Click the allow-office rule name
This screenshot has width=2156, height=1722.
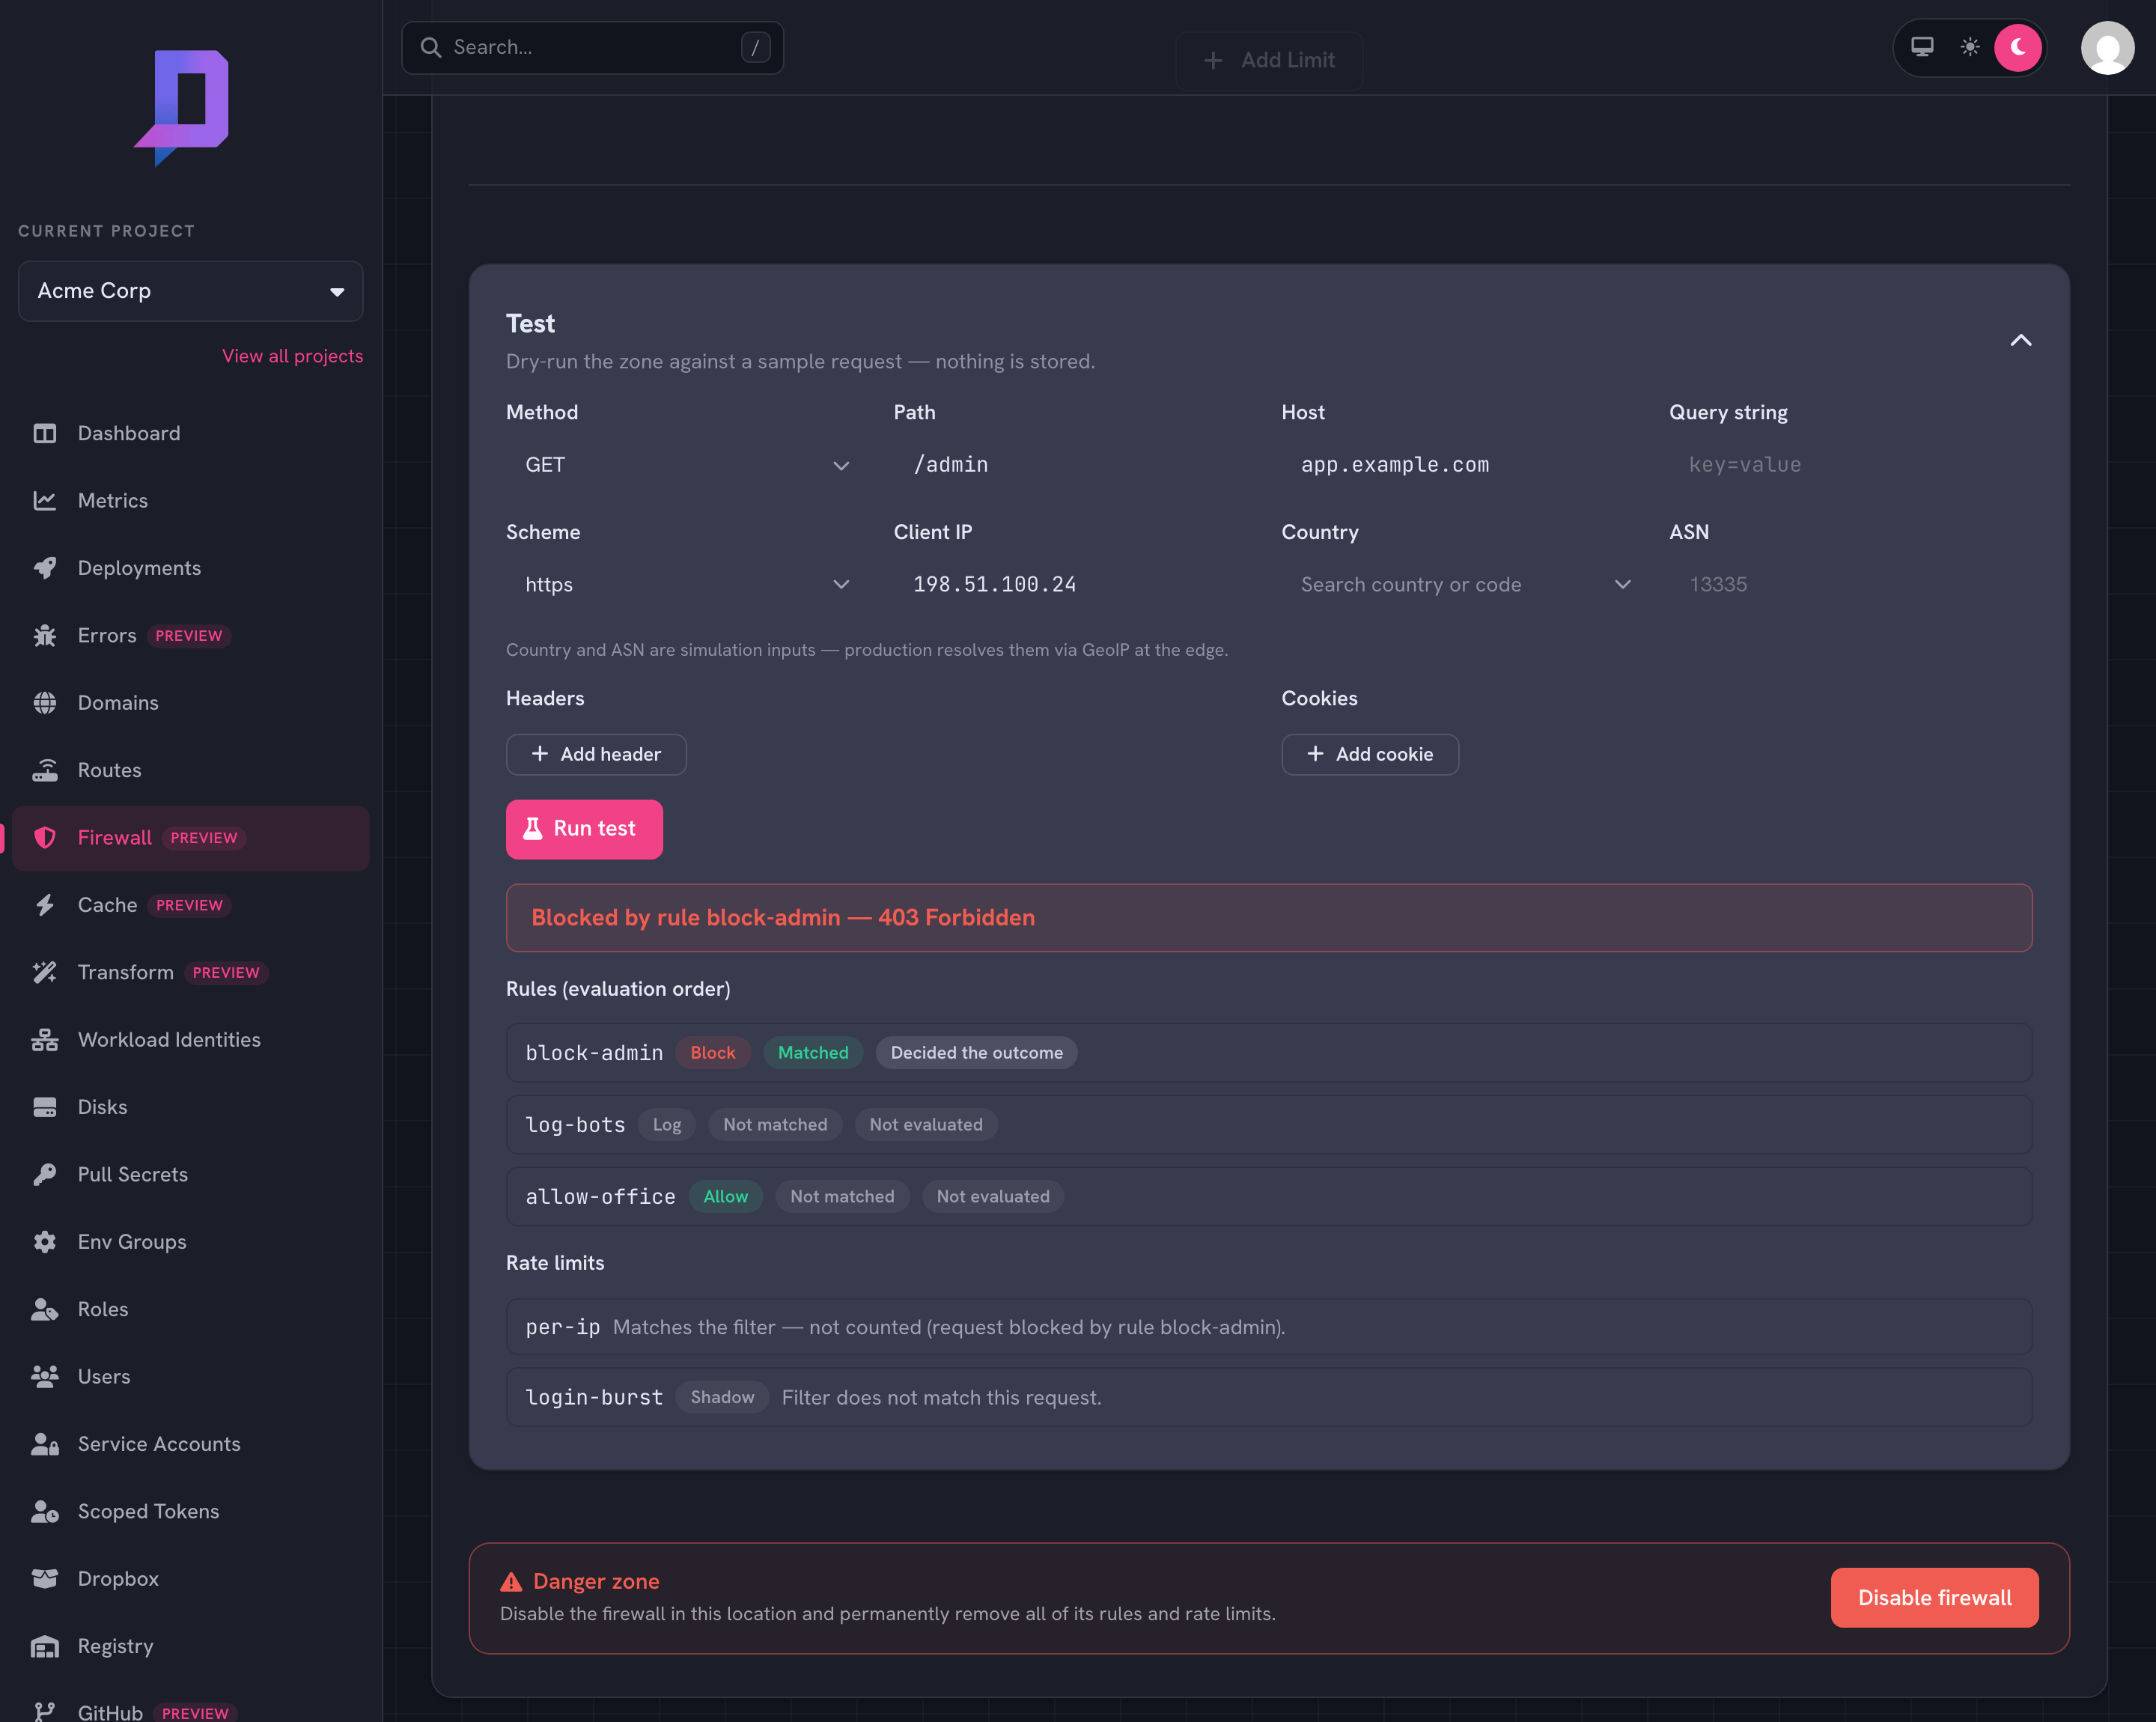click(600, 1197)
